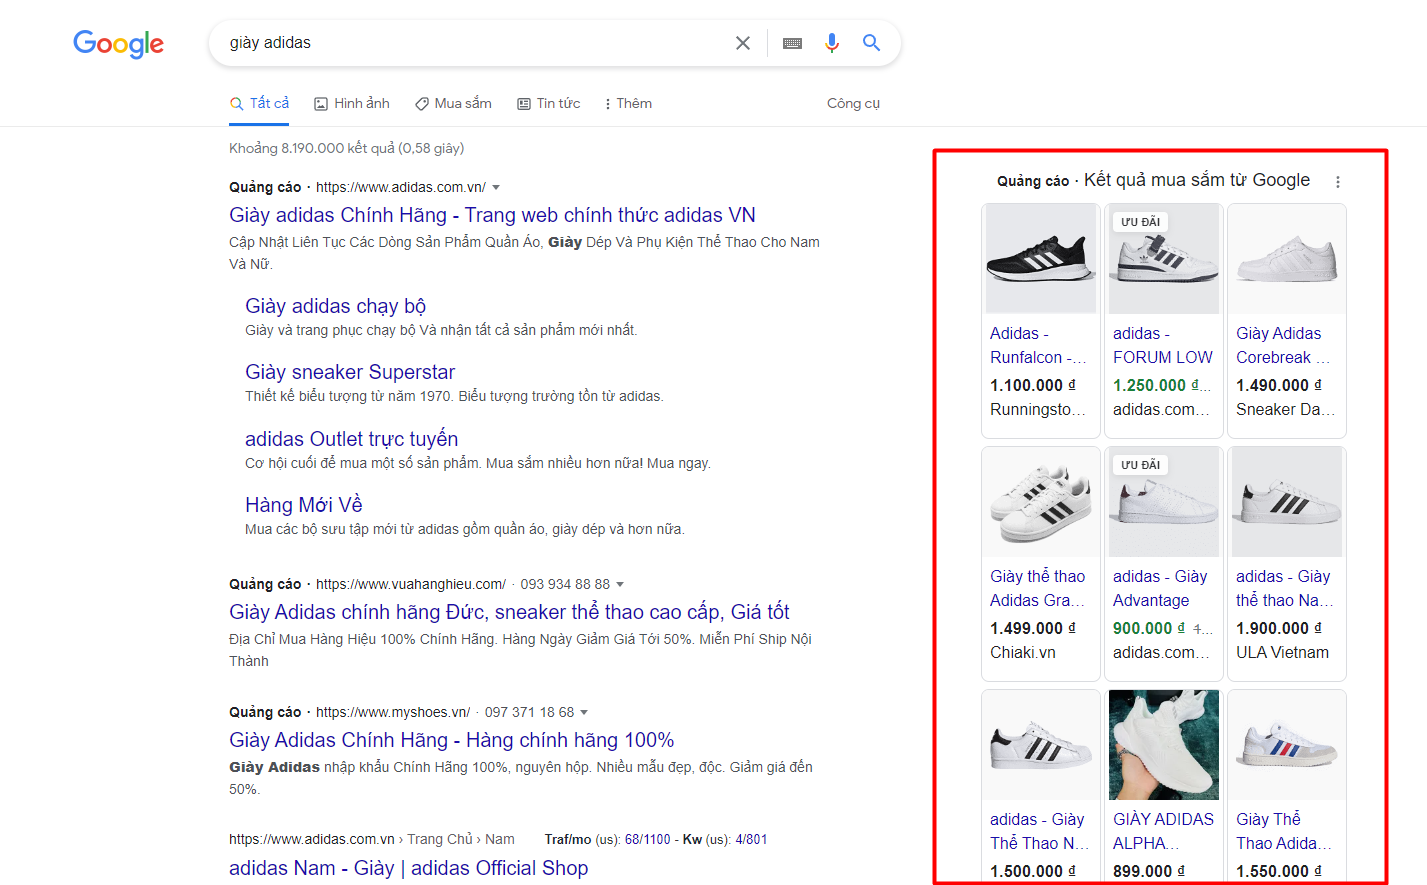Click the Advantage shoe thumbnail
Screen dimensions: 1427x885
coord(1164,502)
